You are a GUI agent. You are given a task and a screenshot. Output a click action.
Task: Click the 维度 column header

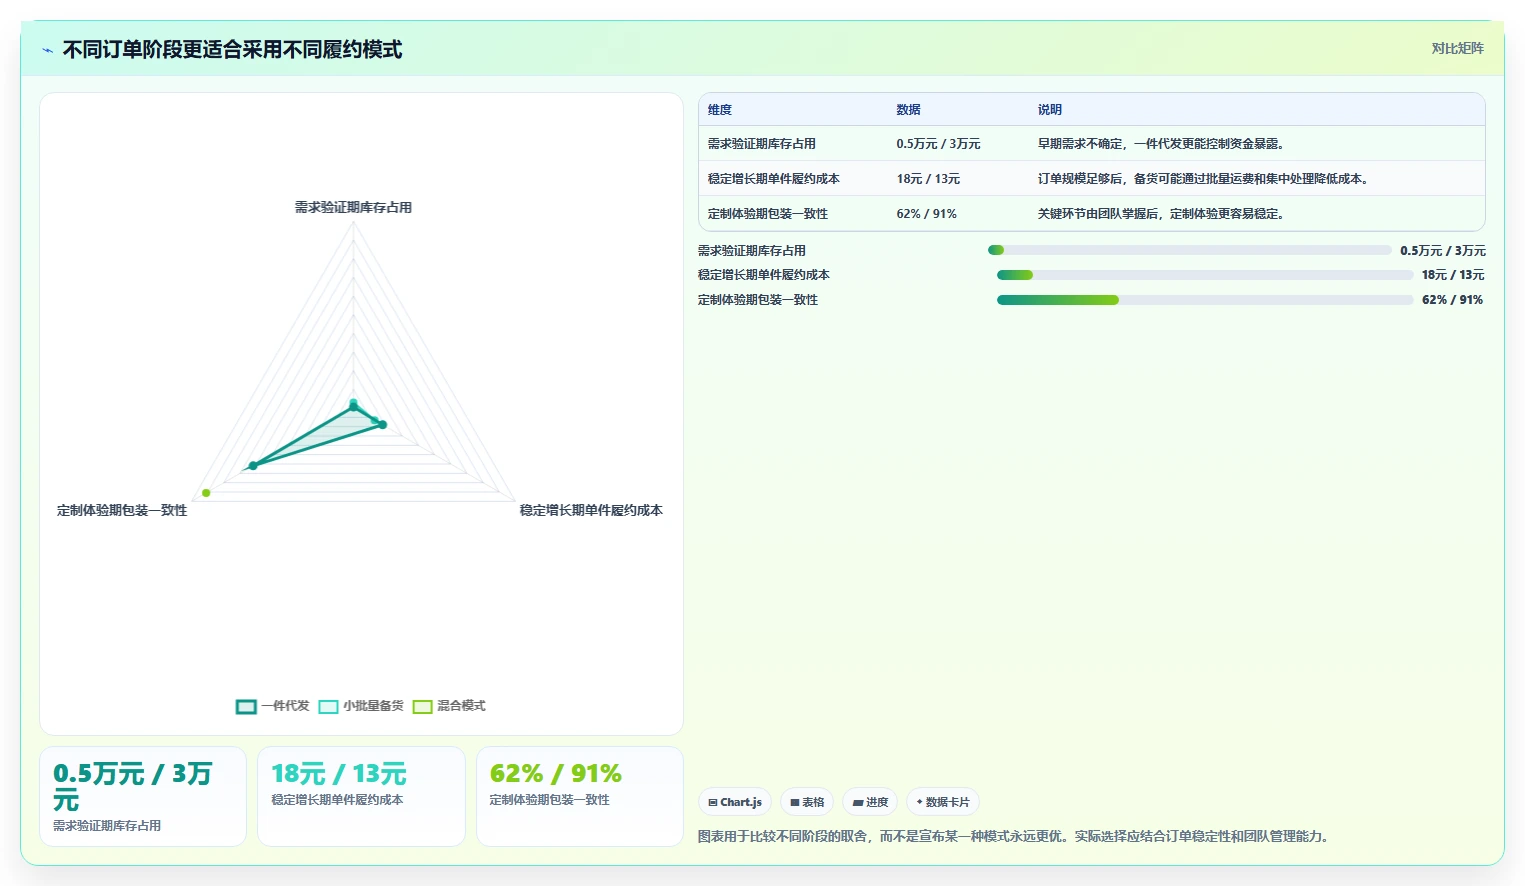720,110
